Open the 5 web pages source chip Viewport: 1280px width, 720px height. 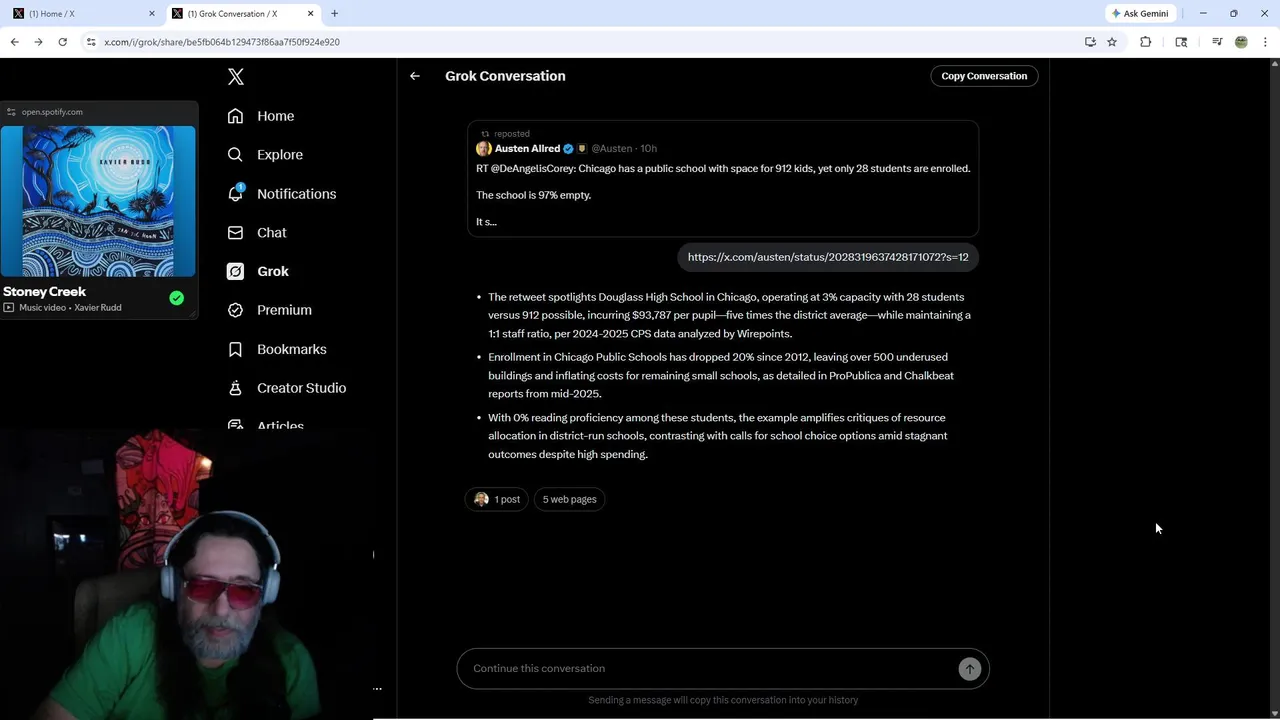click(x=569, y=499)
